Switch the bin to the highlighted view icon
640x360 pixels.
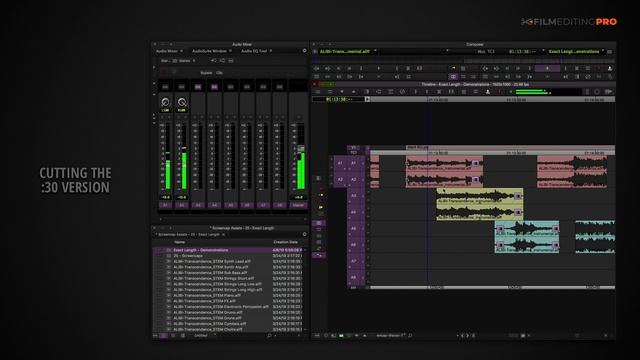163,336
